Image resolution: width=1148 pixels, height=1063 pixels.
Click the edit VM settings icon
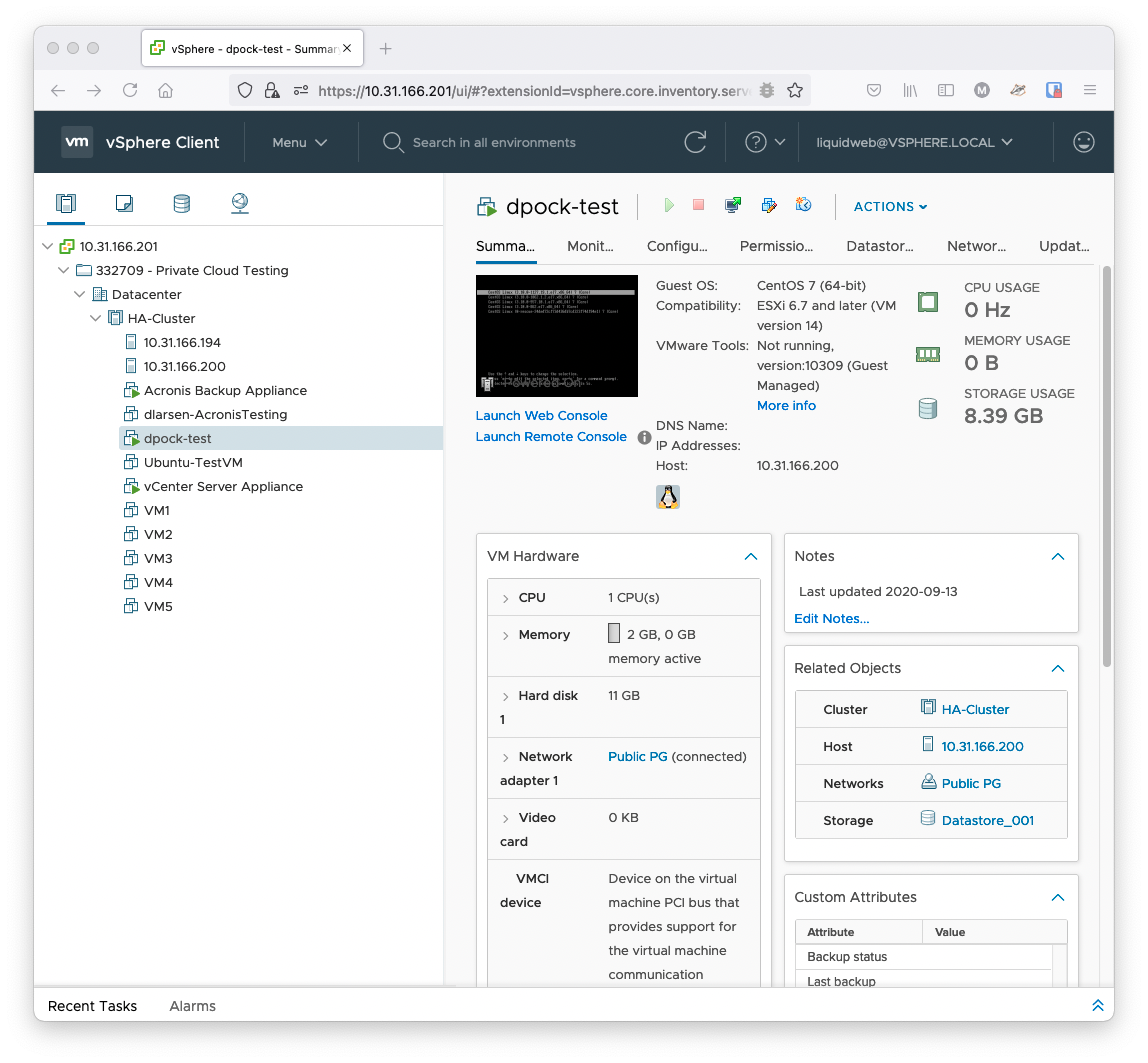768,205
